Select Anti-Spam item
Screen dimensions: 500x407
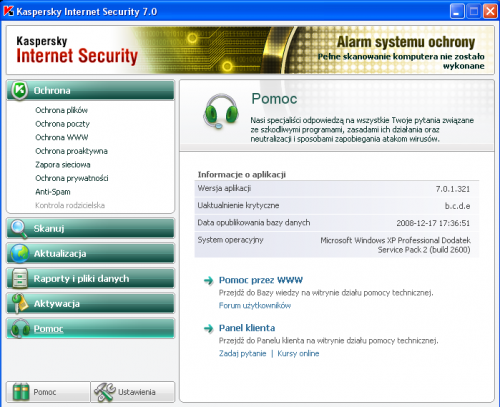click(x=53, y=192)
